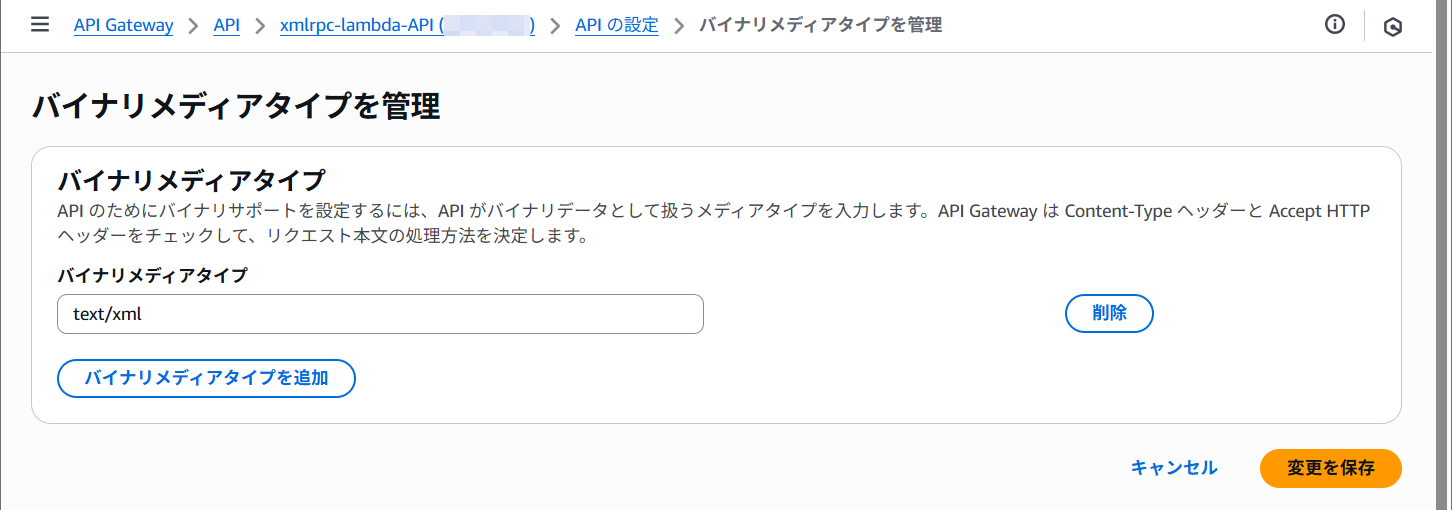
Task: Click chevron between API and xmlrpc-lambda-API
Action: point(260,26)
